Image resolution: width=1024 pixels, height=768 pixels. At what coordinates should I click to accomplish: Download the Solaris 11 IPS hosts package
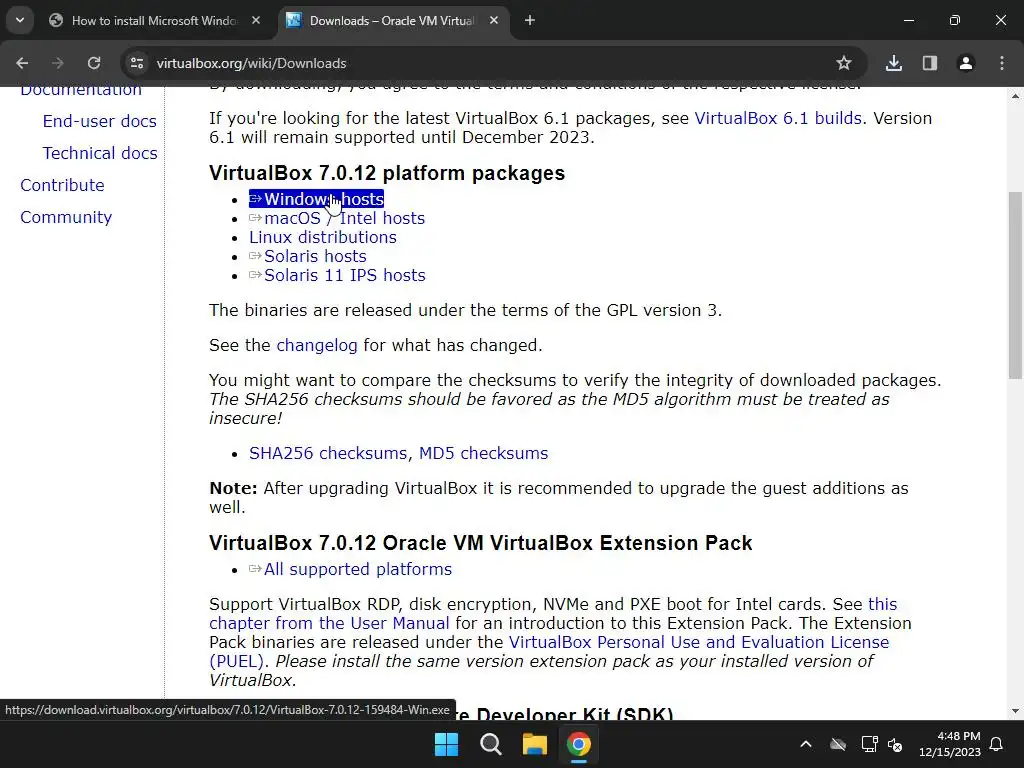point(337,275)
